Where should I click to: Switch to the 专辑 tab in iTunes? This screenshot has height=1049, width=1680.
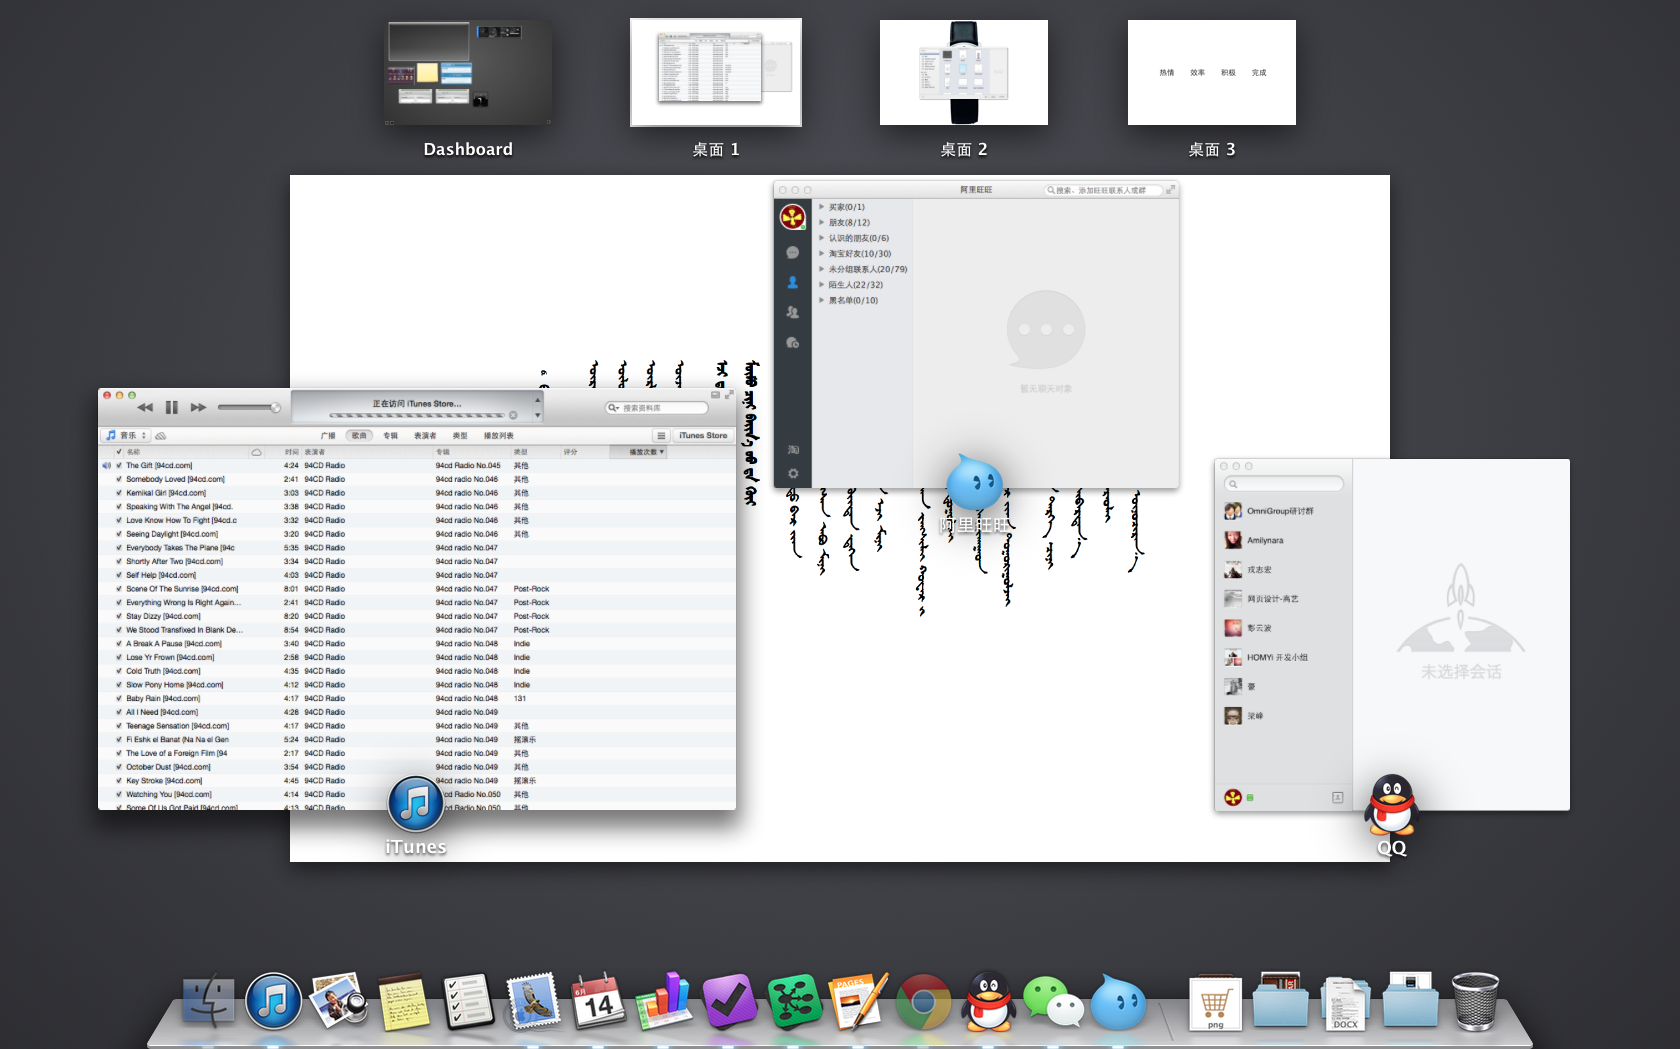tap(390, 436)
